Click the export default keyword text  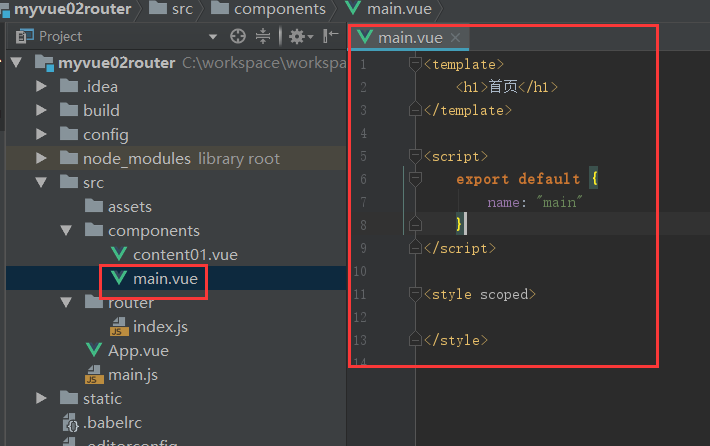click(x=518, y=179)
